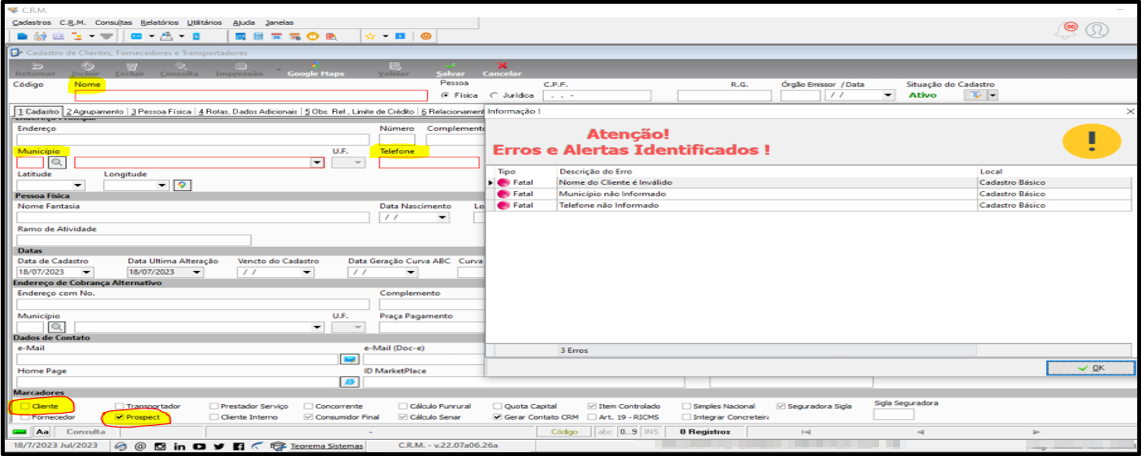Screen dimensions: 1141x456
Task: Click the Código button in status bar
Action: pos(564,432)
